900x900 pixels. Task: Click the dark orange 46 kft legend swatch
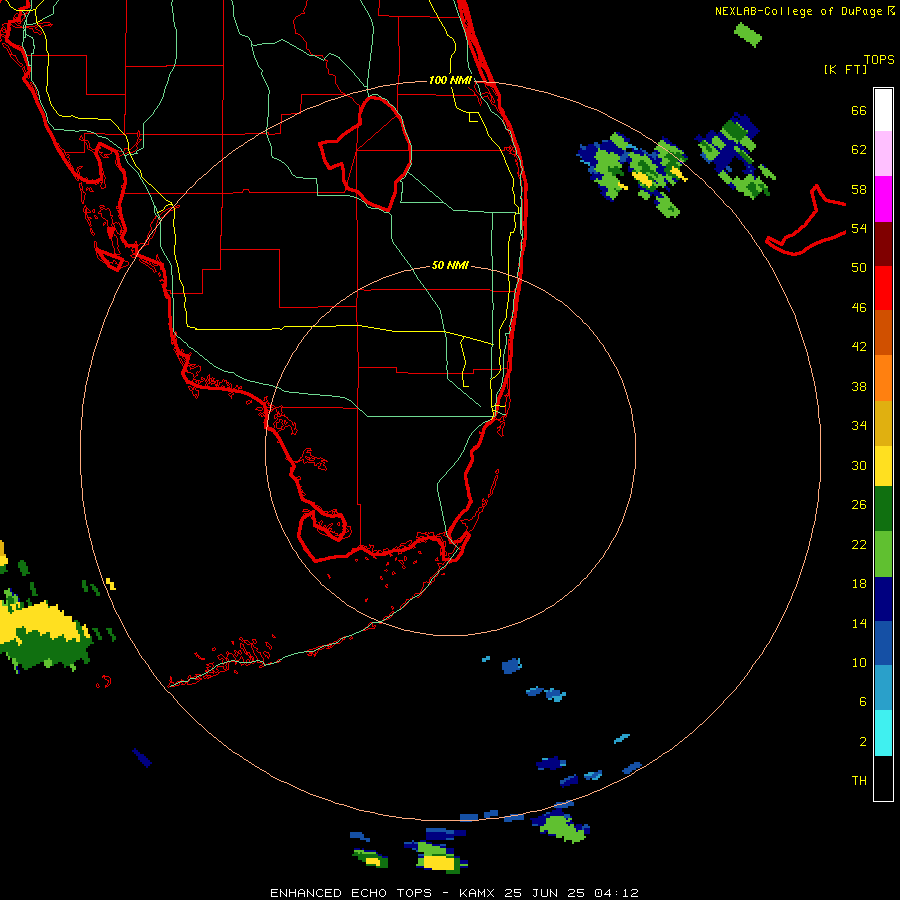[883, 333]
